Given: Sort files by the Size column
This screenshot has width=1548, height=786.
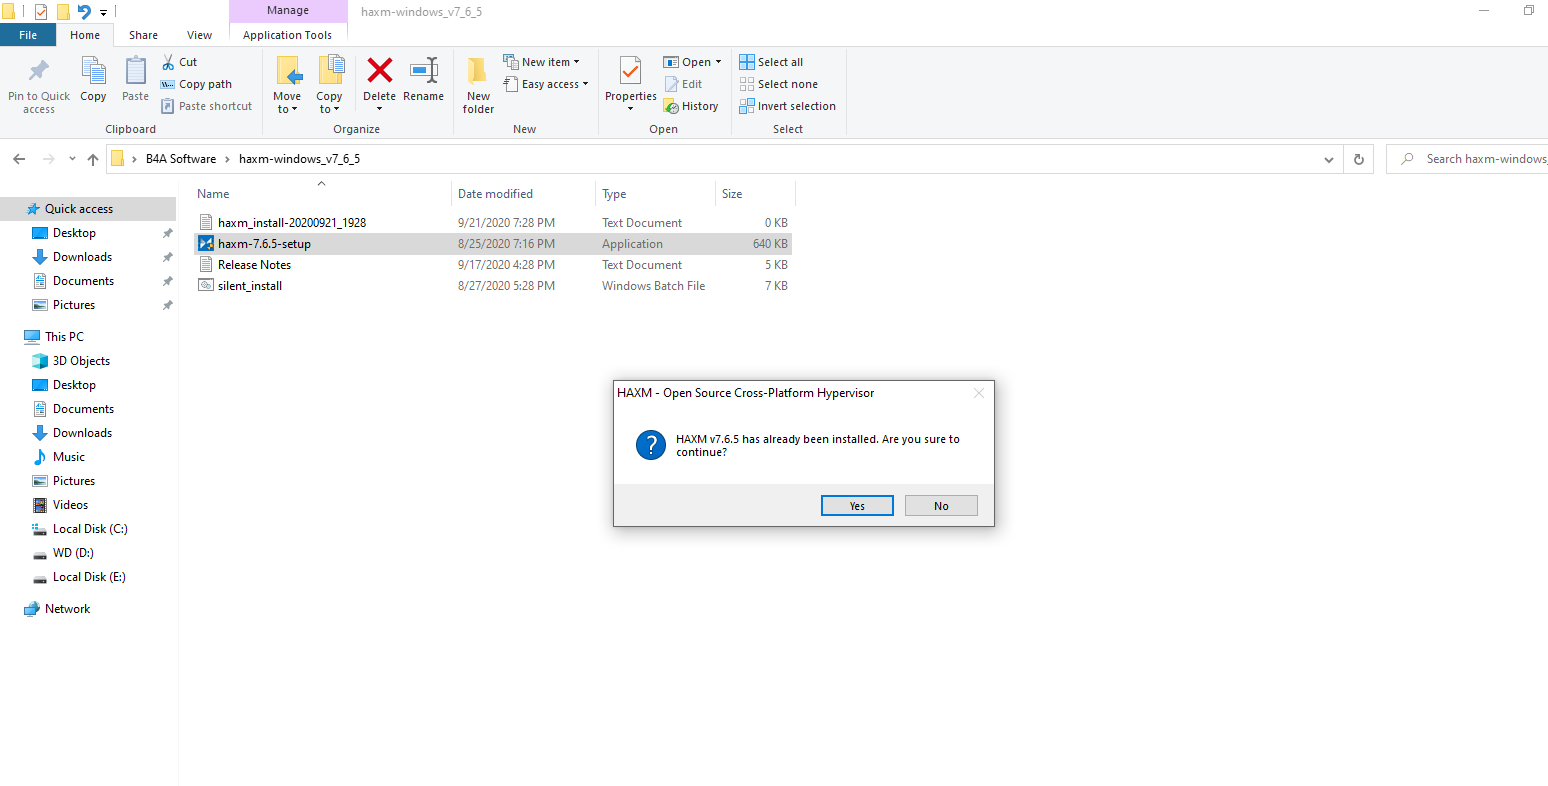Looking at the screenshot, I should [x=732, y=194].
